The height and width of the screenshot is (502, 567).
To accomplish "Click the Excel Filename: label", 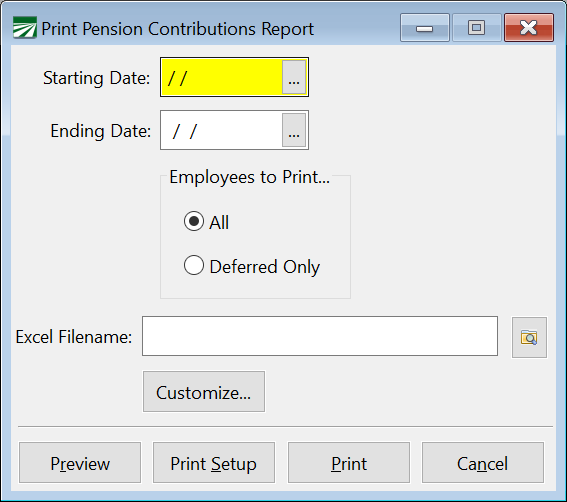I will coord(74,337).
